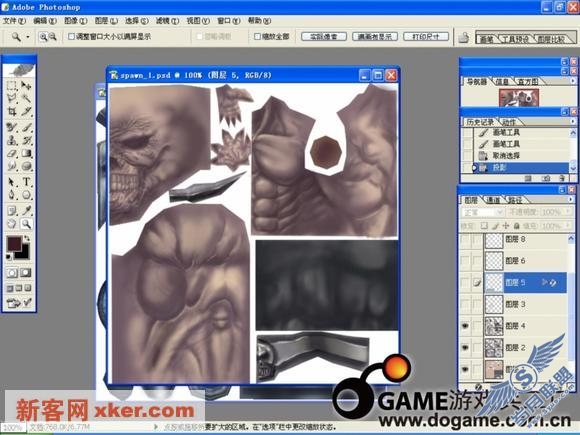The image size is (580, 435).
Task: Click the 实际像素 button
Action: tap(324, 37)
